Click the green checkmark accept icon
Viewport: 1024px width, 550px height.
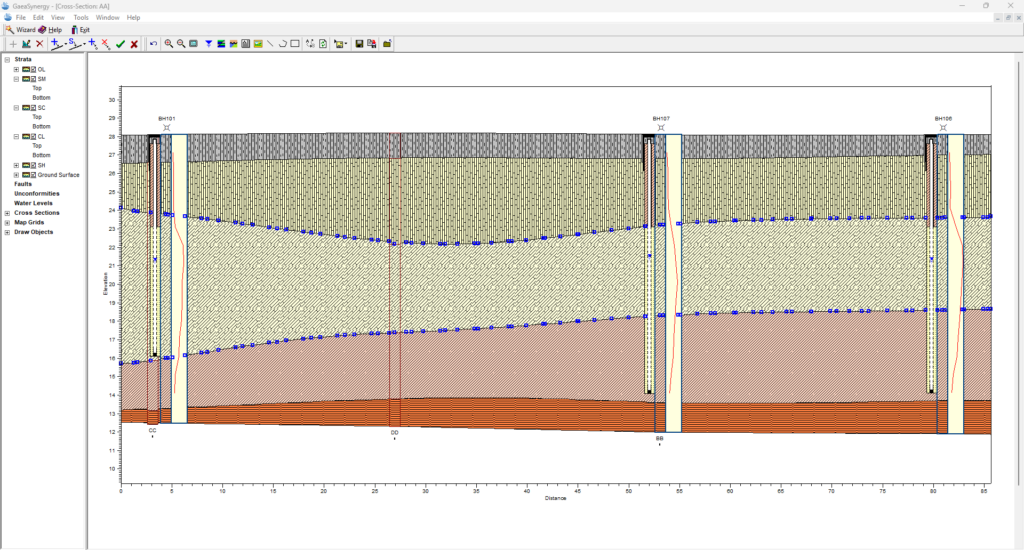[x=120, y=44]
